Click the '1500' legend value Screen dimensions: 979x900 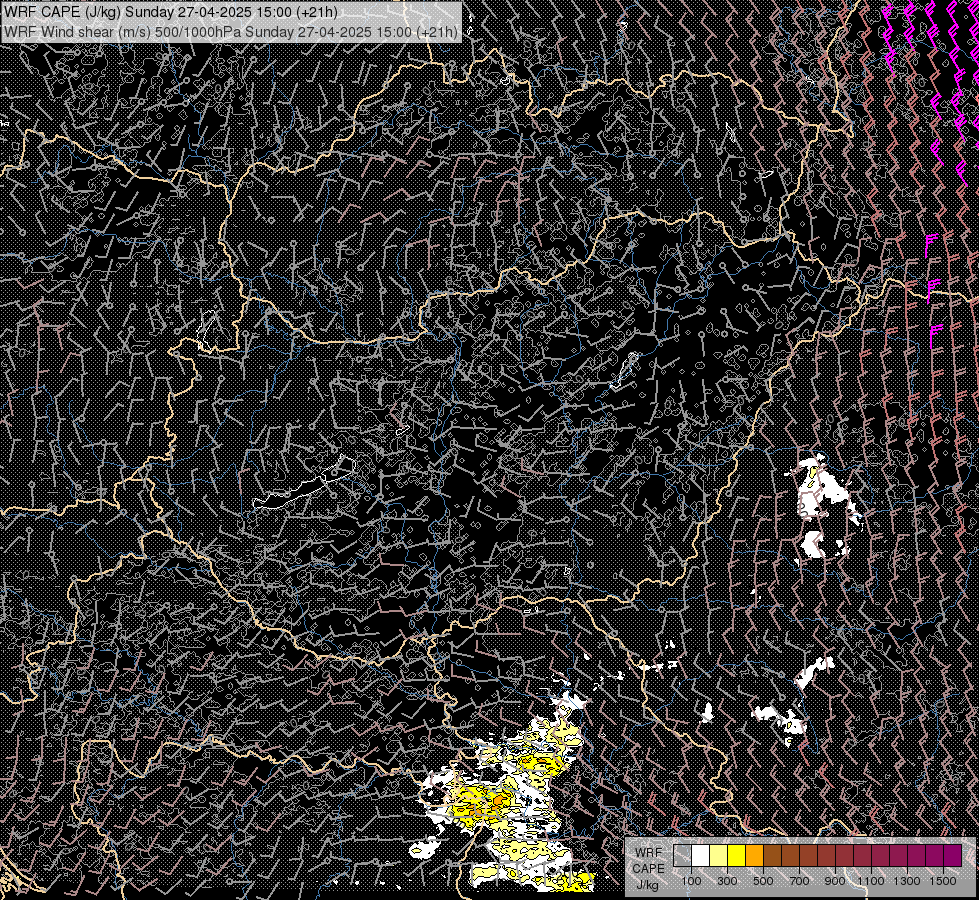(x=943, y=881)
